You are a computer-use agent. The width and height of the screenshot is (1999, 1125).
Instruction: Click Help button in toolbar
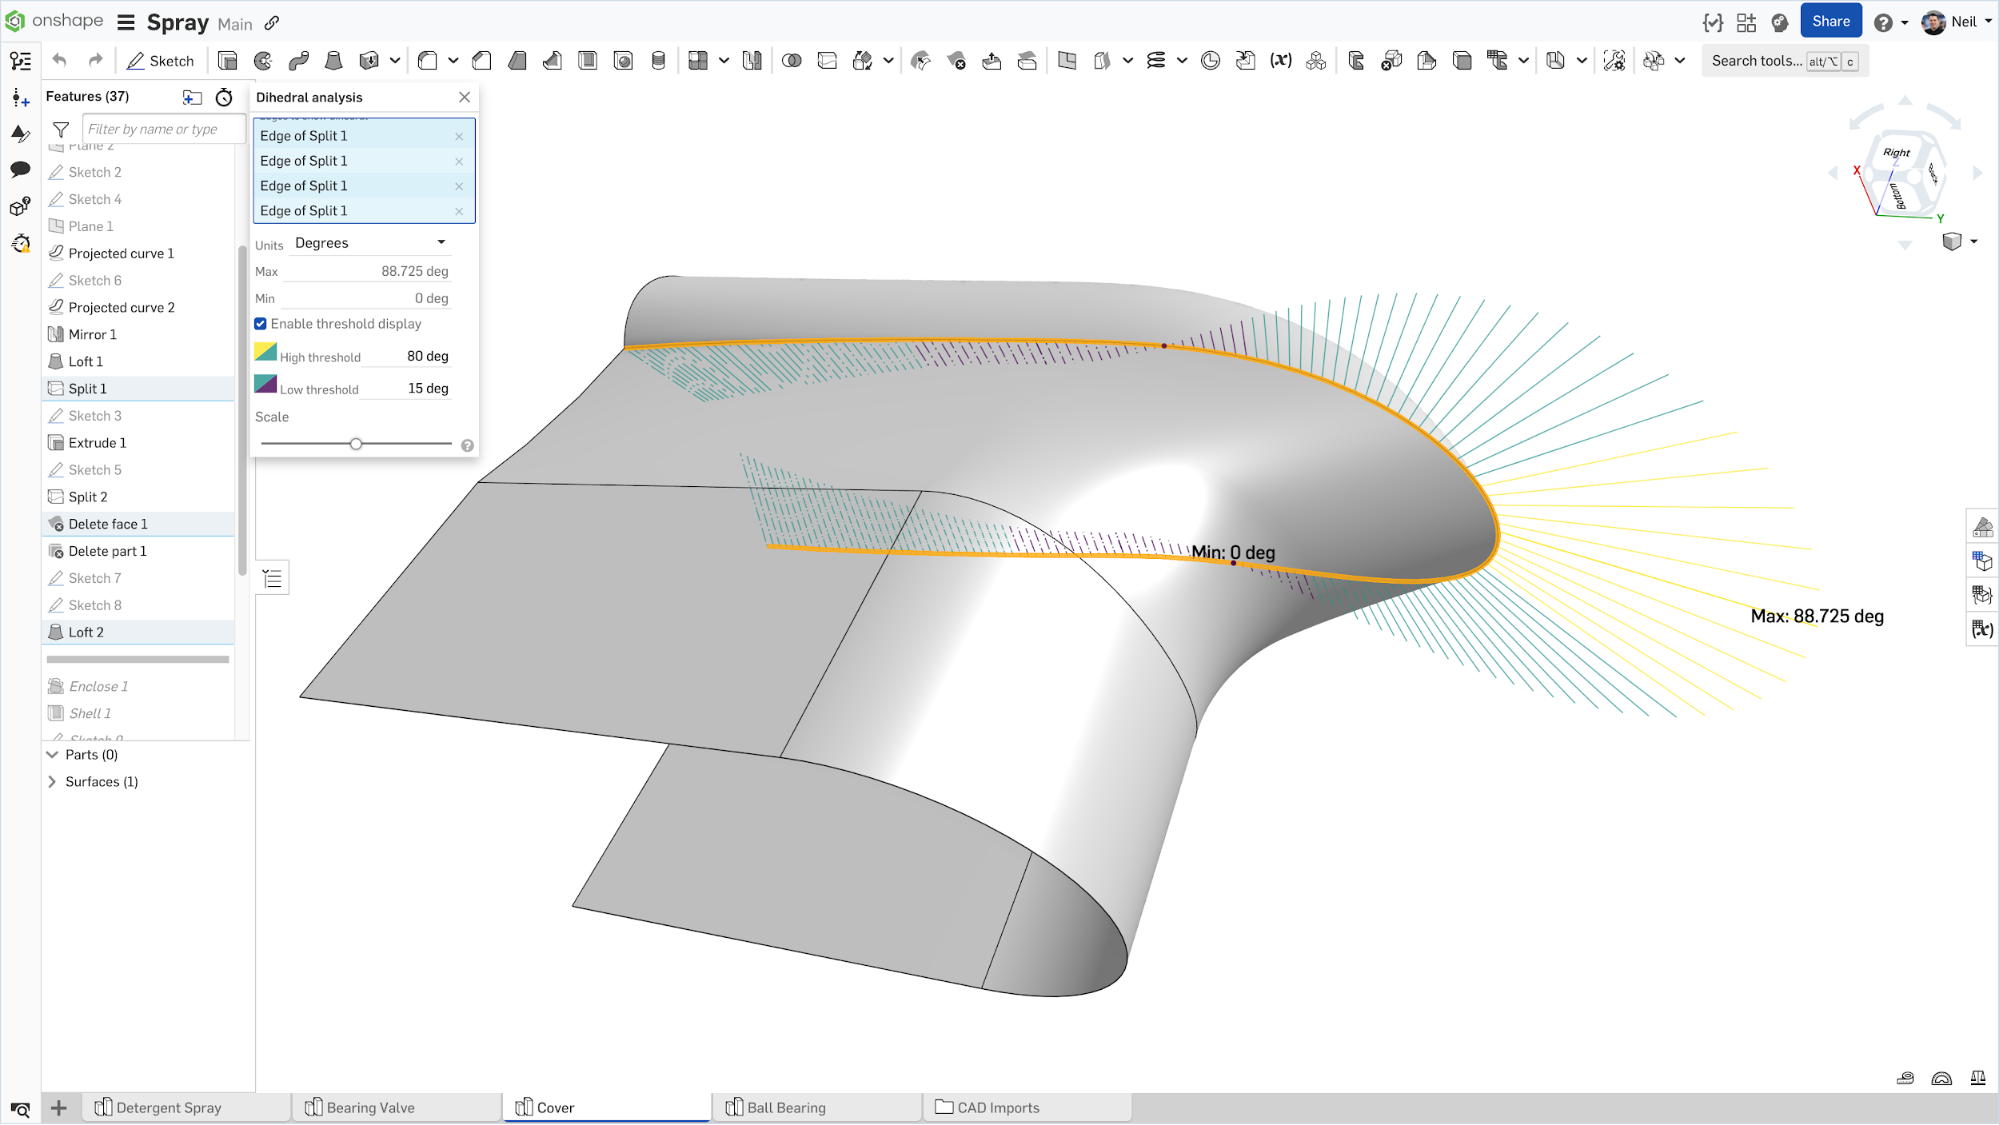pyautogui.click(x=1884, y=21)
